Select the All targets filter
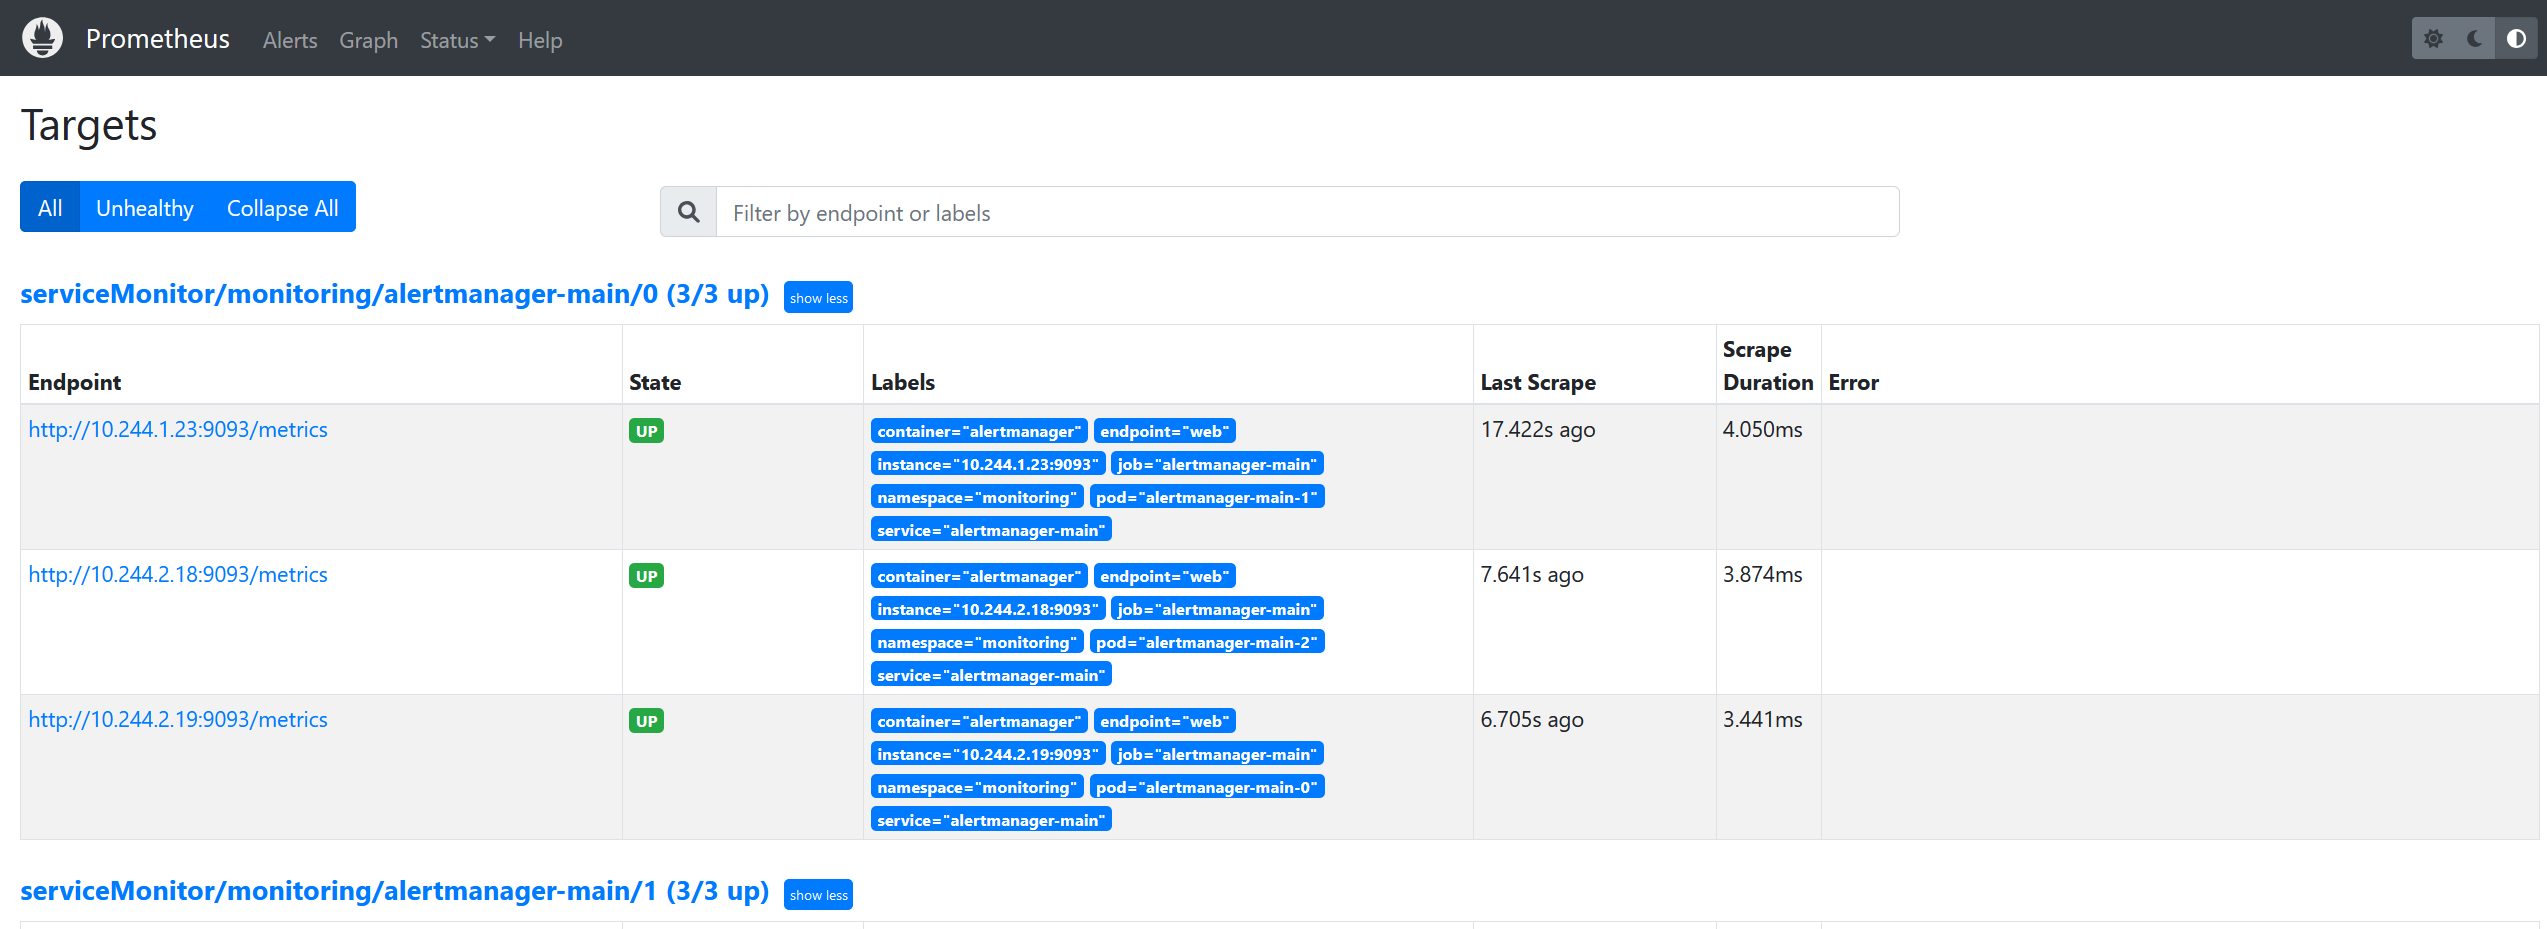Viewport: 2547px width, 929px height. [x=50, y=207]
